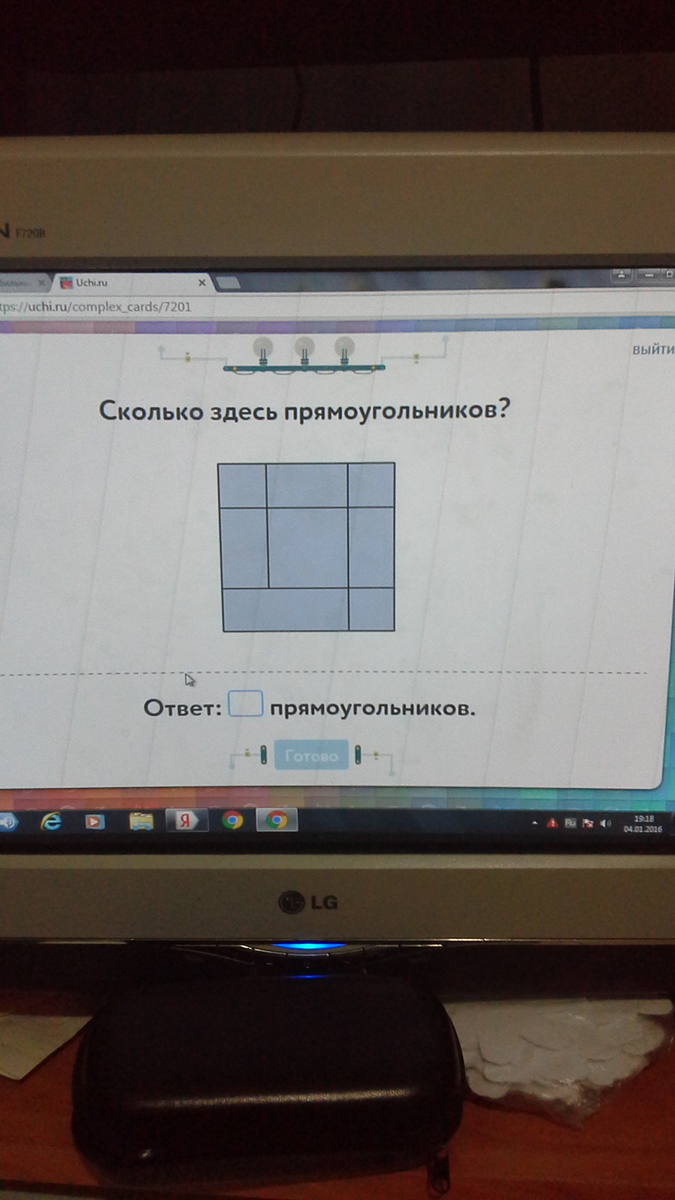The height and width of the screenshot is (1200, 675).
Task: Open Windows Media Player from taskbar
Action: pos(94,821)
